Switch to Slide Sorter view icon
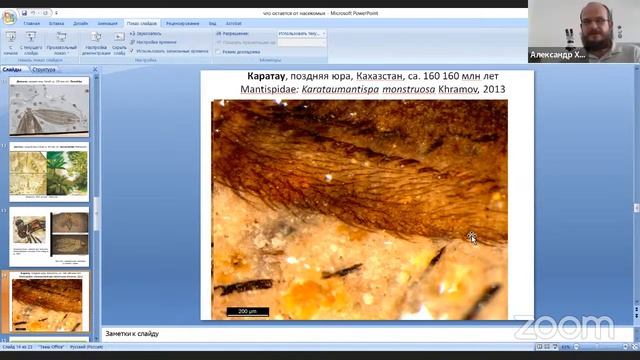 pos(547,347)
